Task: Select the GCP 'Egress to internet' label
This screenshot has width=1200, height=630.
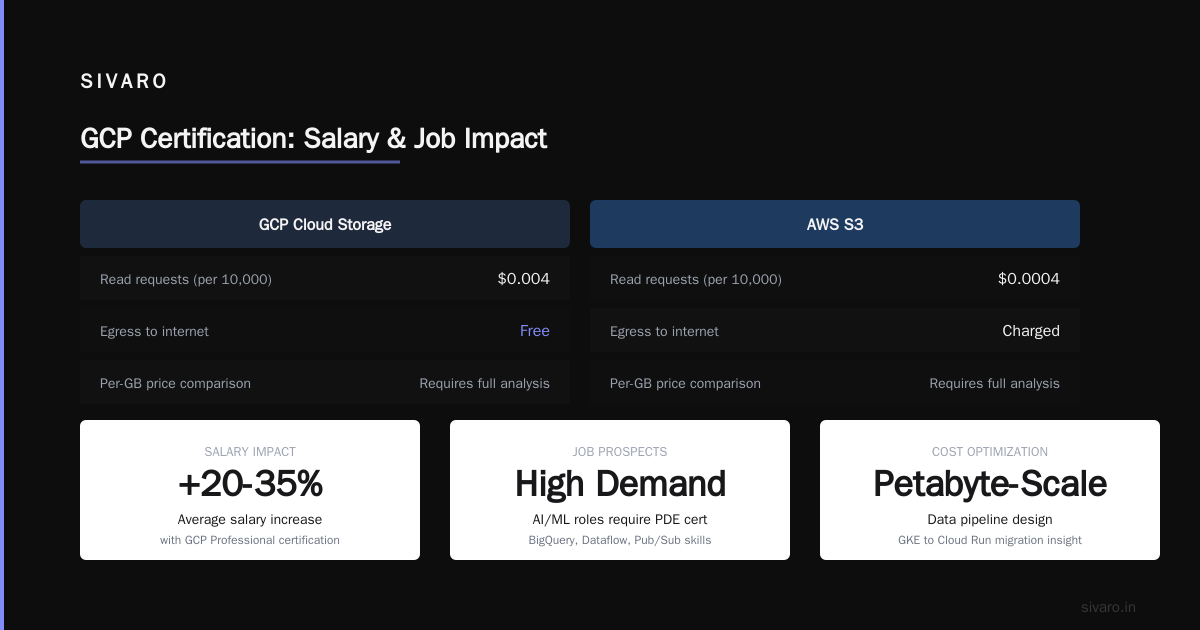Action: pyautogui.click(x=154, y=331)
